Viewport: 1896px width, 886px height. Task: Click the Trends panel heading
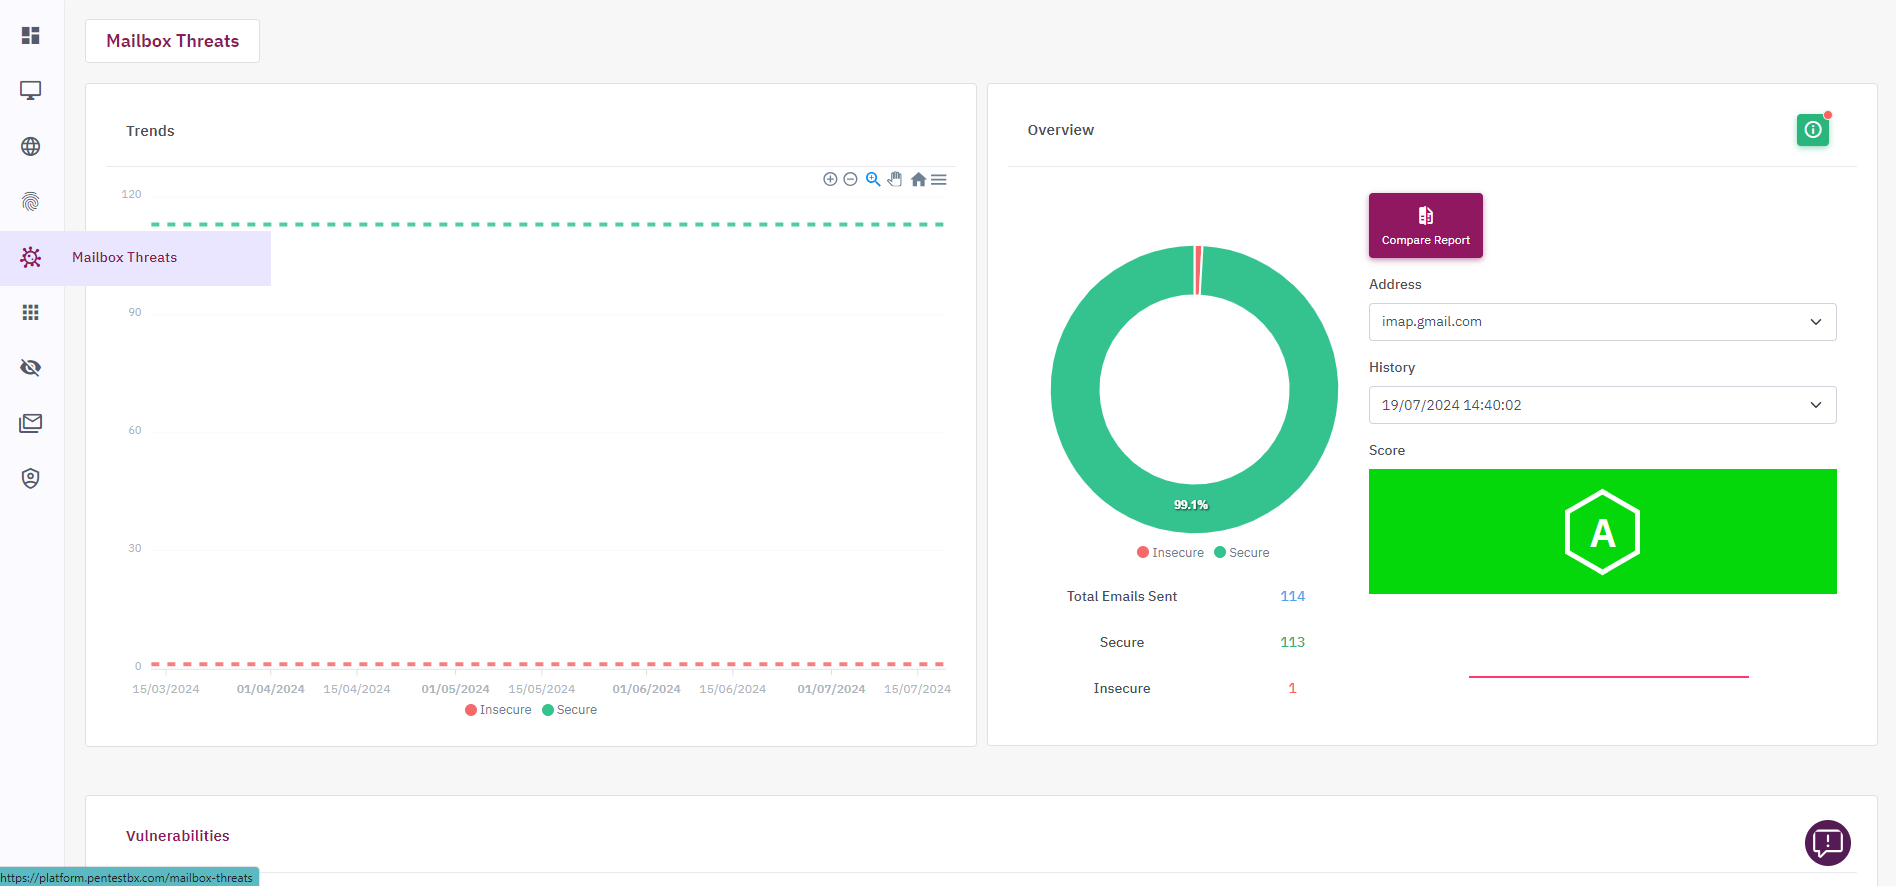[150, 131]
